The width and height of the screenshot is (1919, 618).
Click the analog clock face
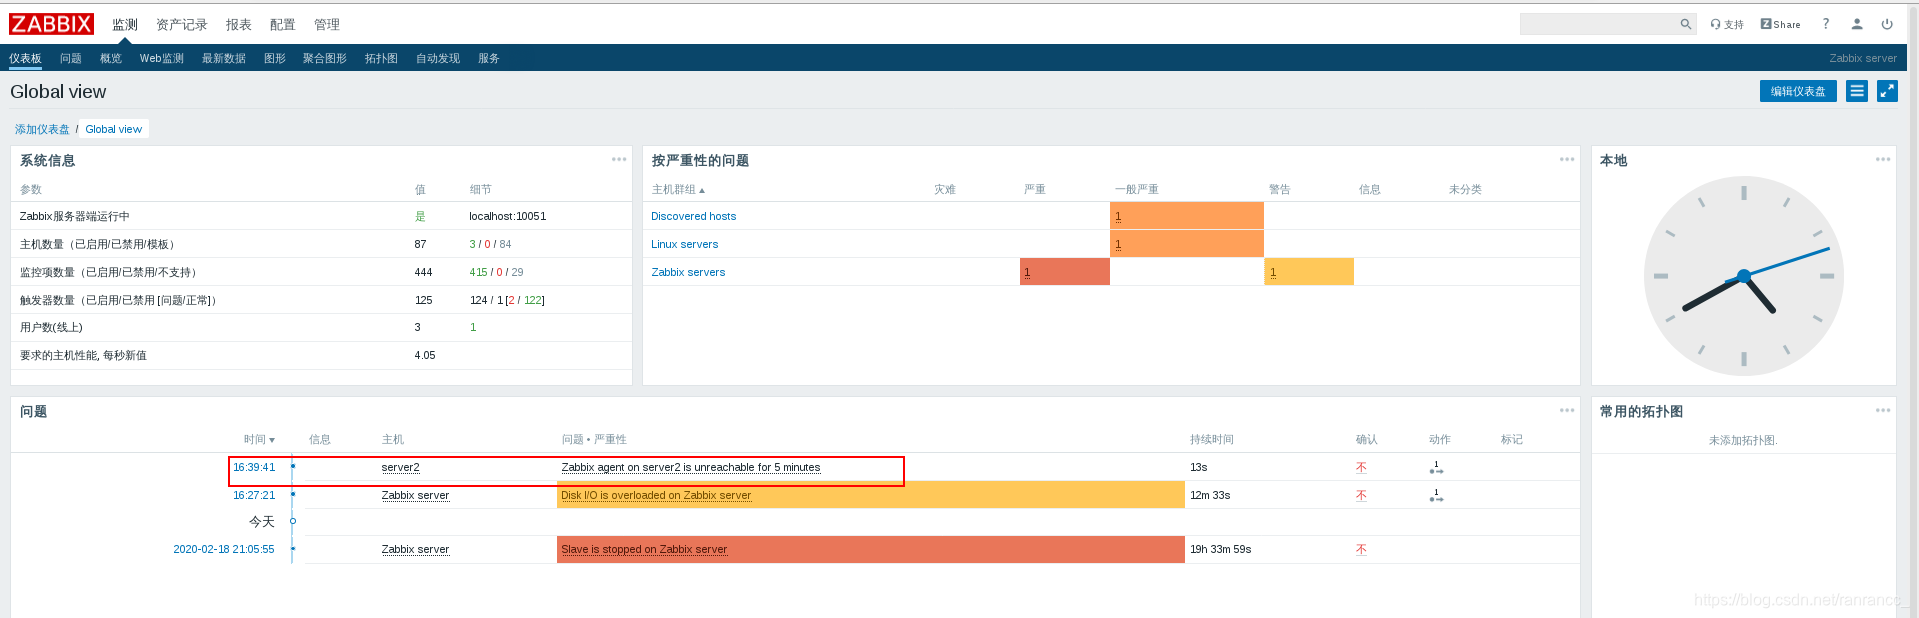(x=1744, y=276)
